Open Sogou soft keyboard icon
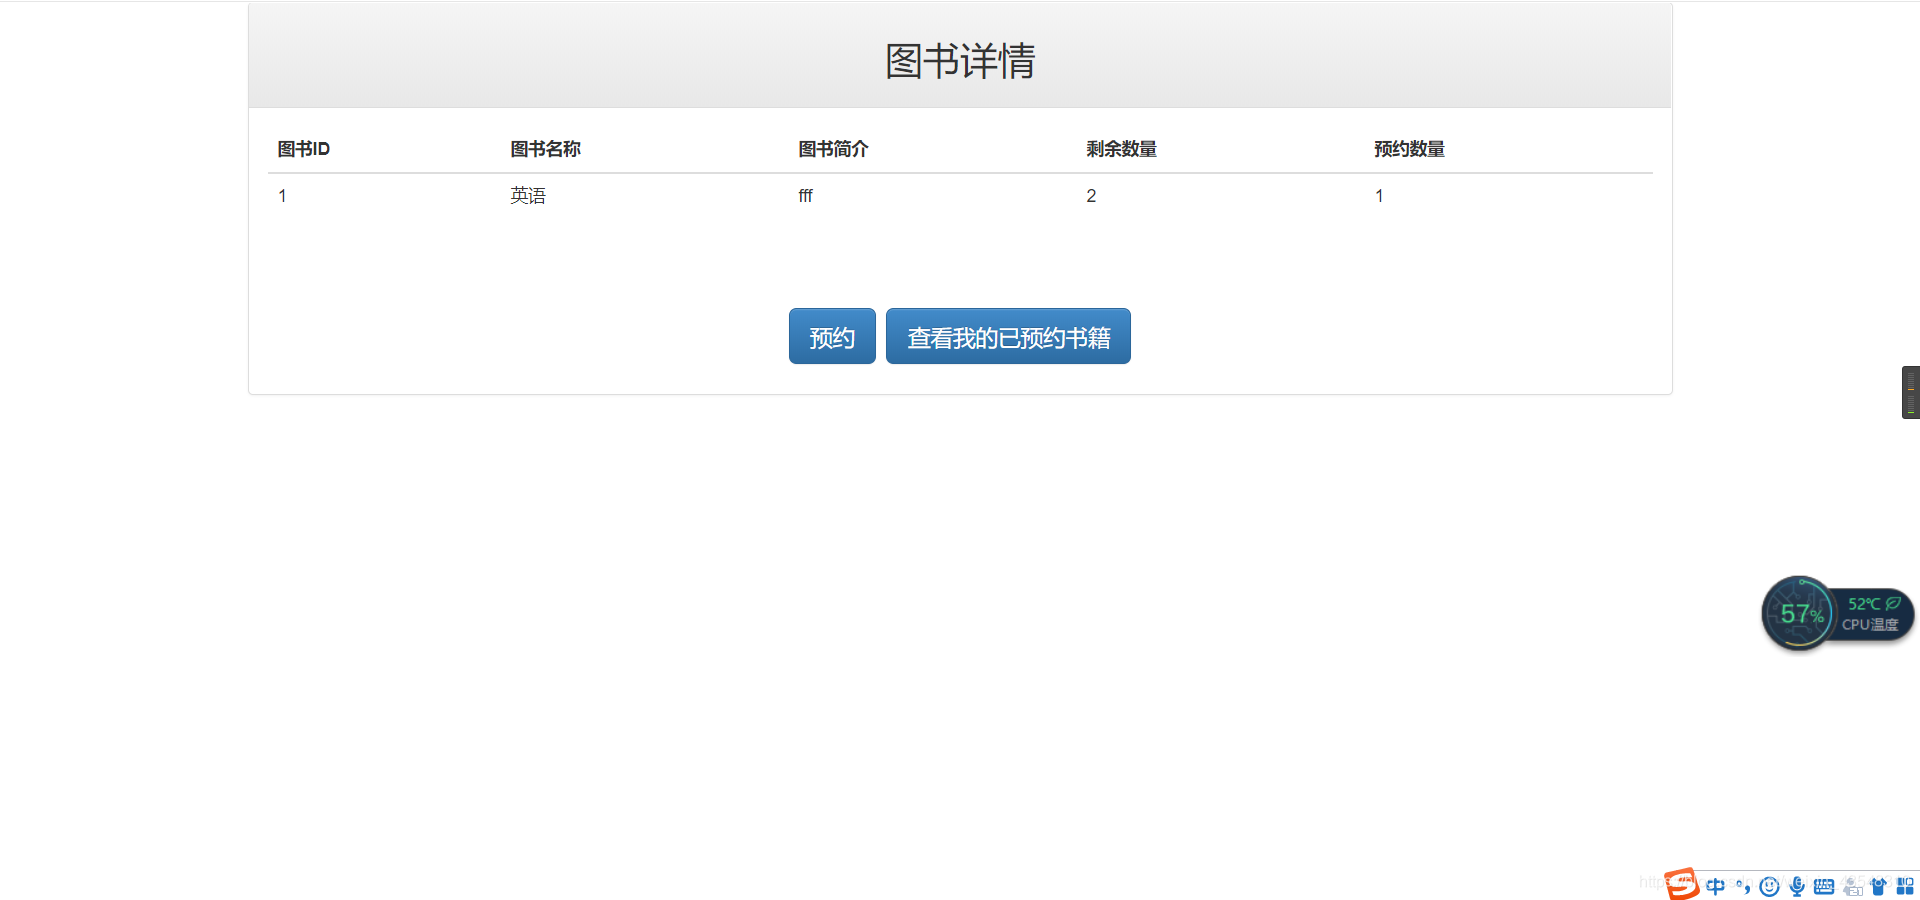The image size is (1920, 900). tap(1824, 886)
